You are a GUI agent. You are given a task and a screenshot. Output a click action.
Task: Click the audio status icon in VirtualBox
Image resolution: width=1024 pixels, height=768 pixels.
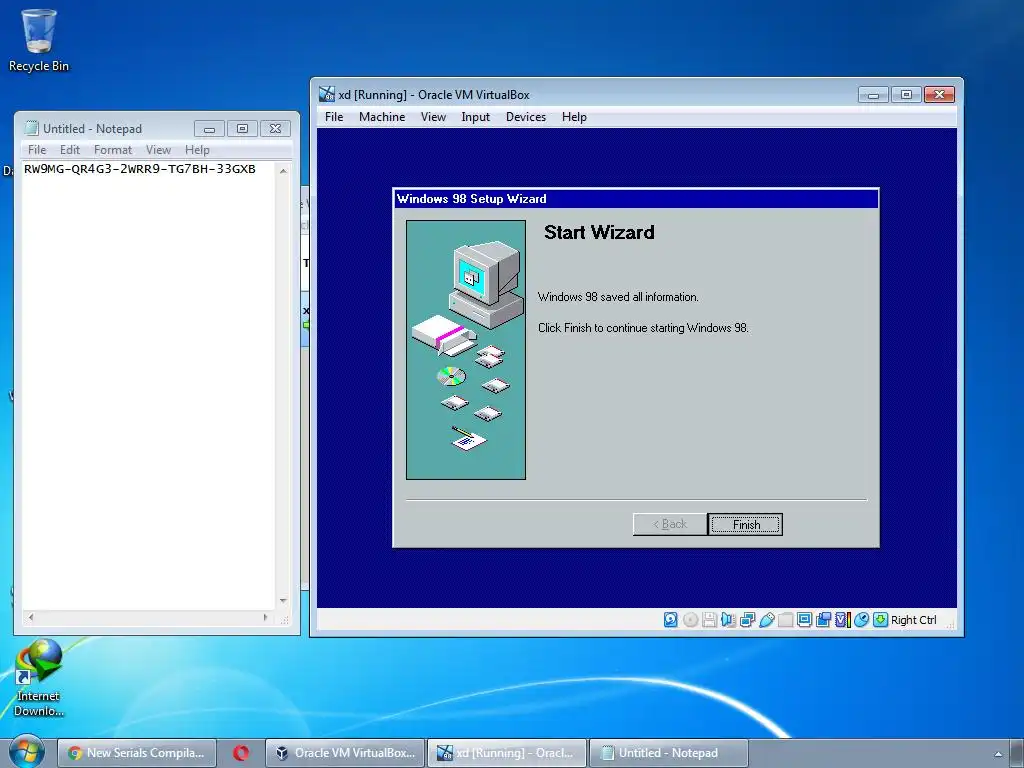coord(728,620)
